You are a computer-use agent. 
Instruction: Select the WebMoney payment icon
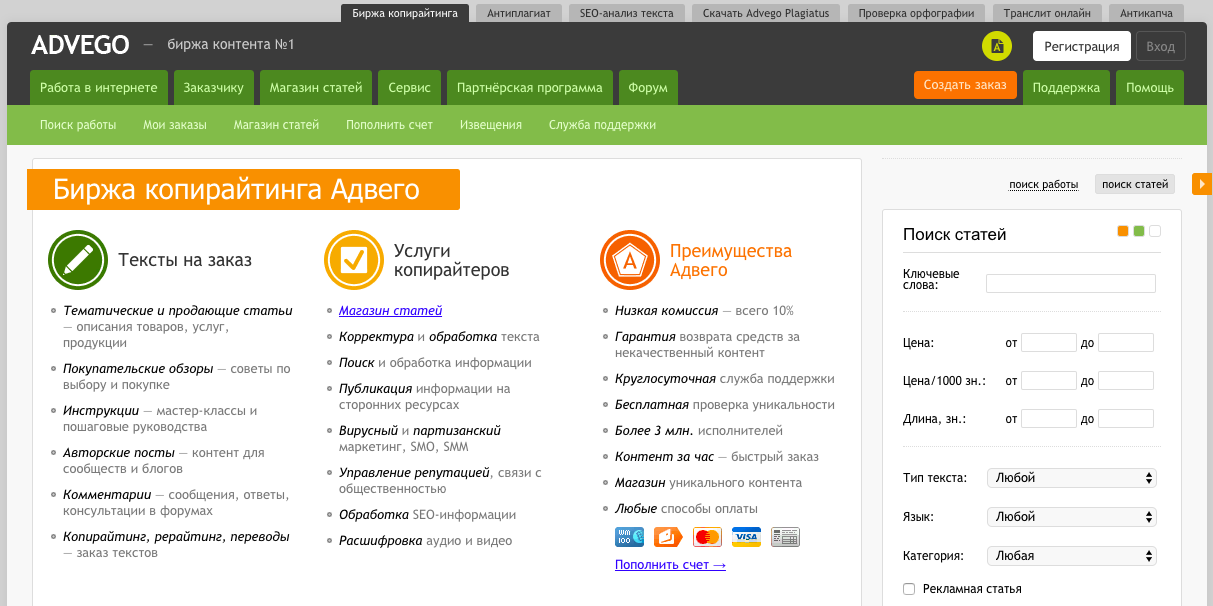point(630,537)
